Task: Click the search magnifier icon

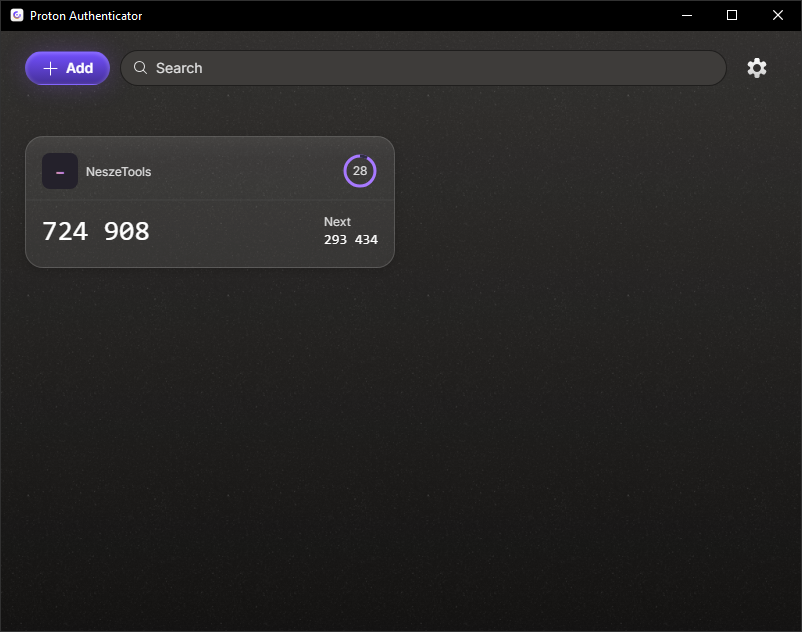Action: click(x=141, y=68)
